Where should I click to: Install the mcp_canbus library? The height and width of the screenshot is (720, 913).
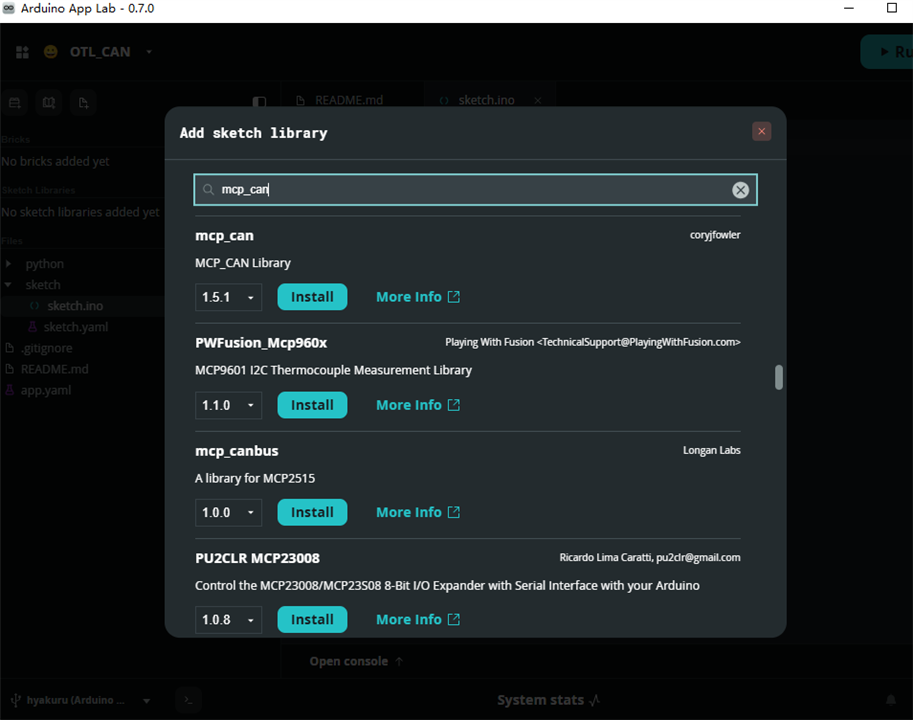point(312,512)
